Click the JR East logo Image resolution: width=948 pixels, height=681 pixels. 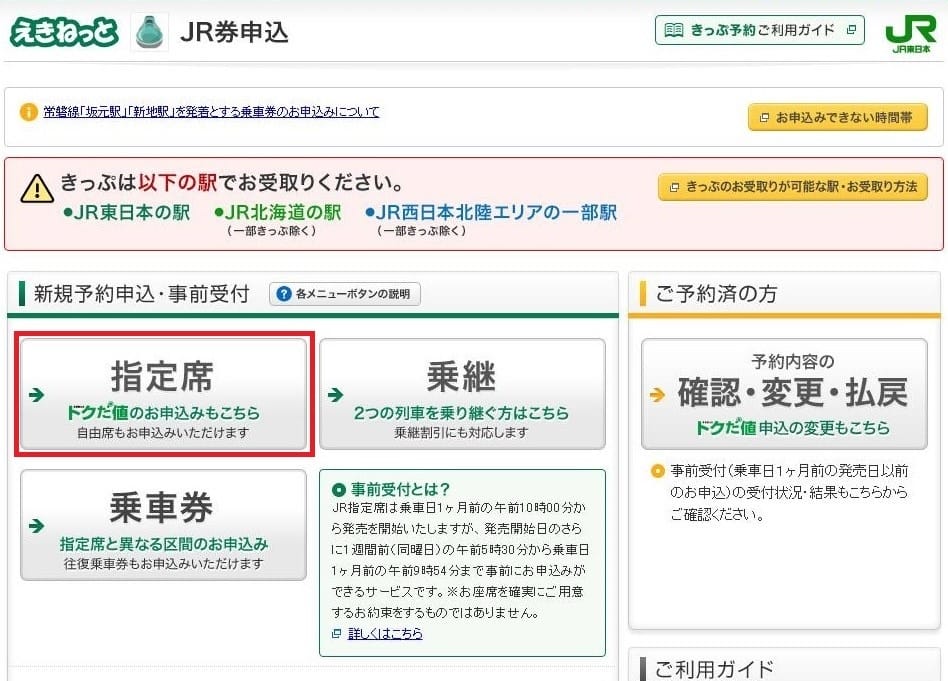coord(910,35)
